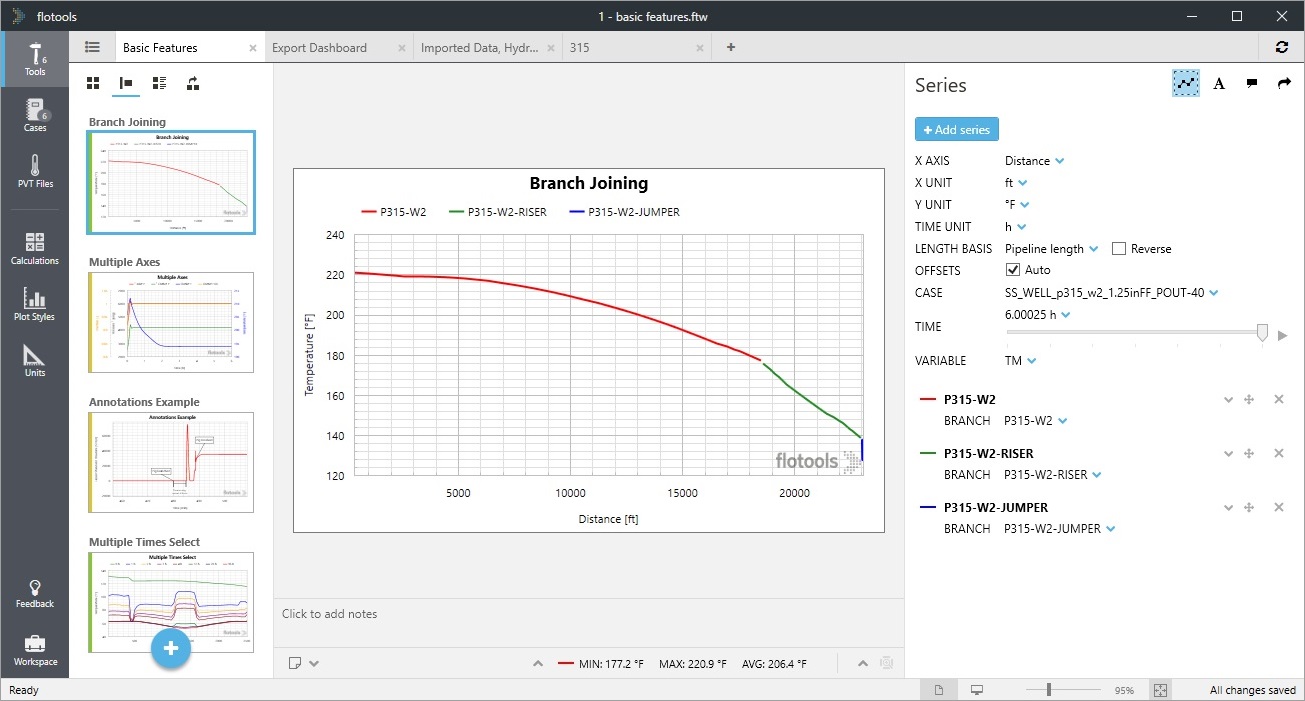The height and width of the screenshot is (701, 1305).
Task: Click the Add series button
Action: [x=956, y=130]
